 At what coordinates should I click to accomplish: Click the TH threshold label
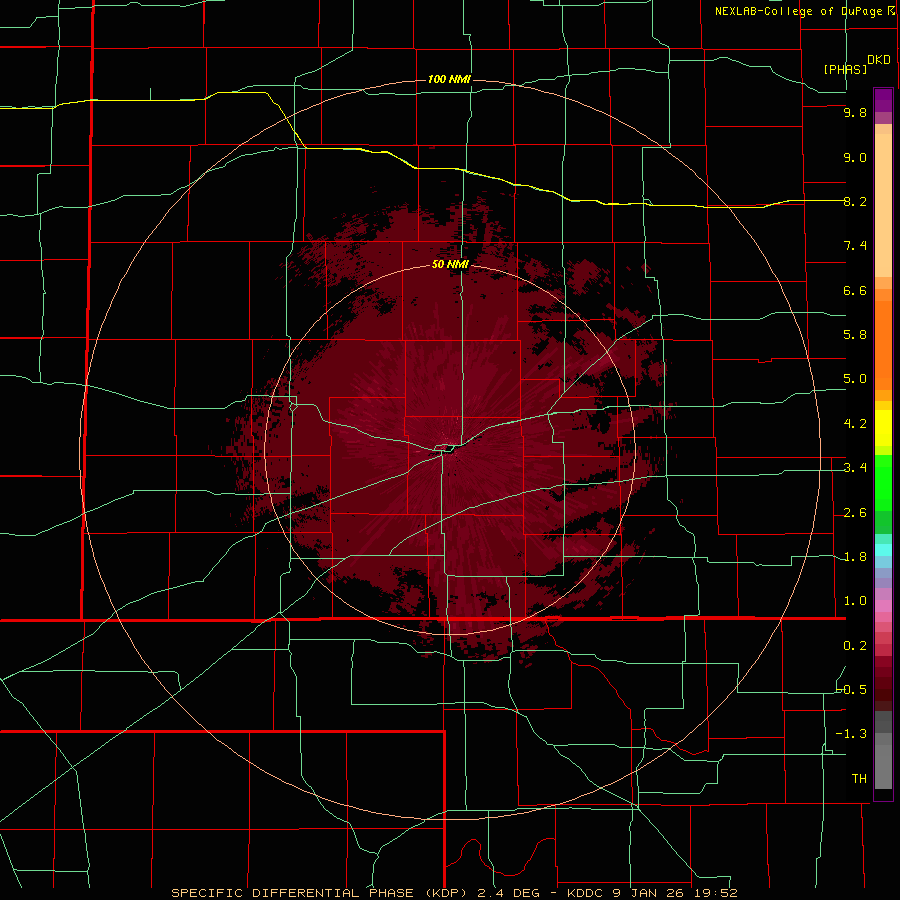click(859, 779)
